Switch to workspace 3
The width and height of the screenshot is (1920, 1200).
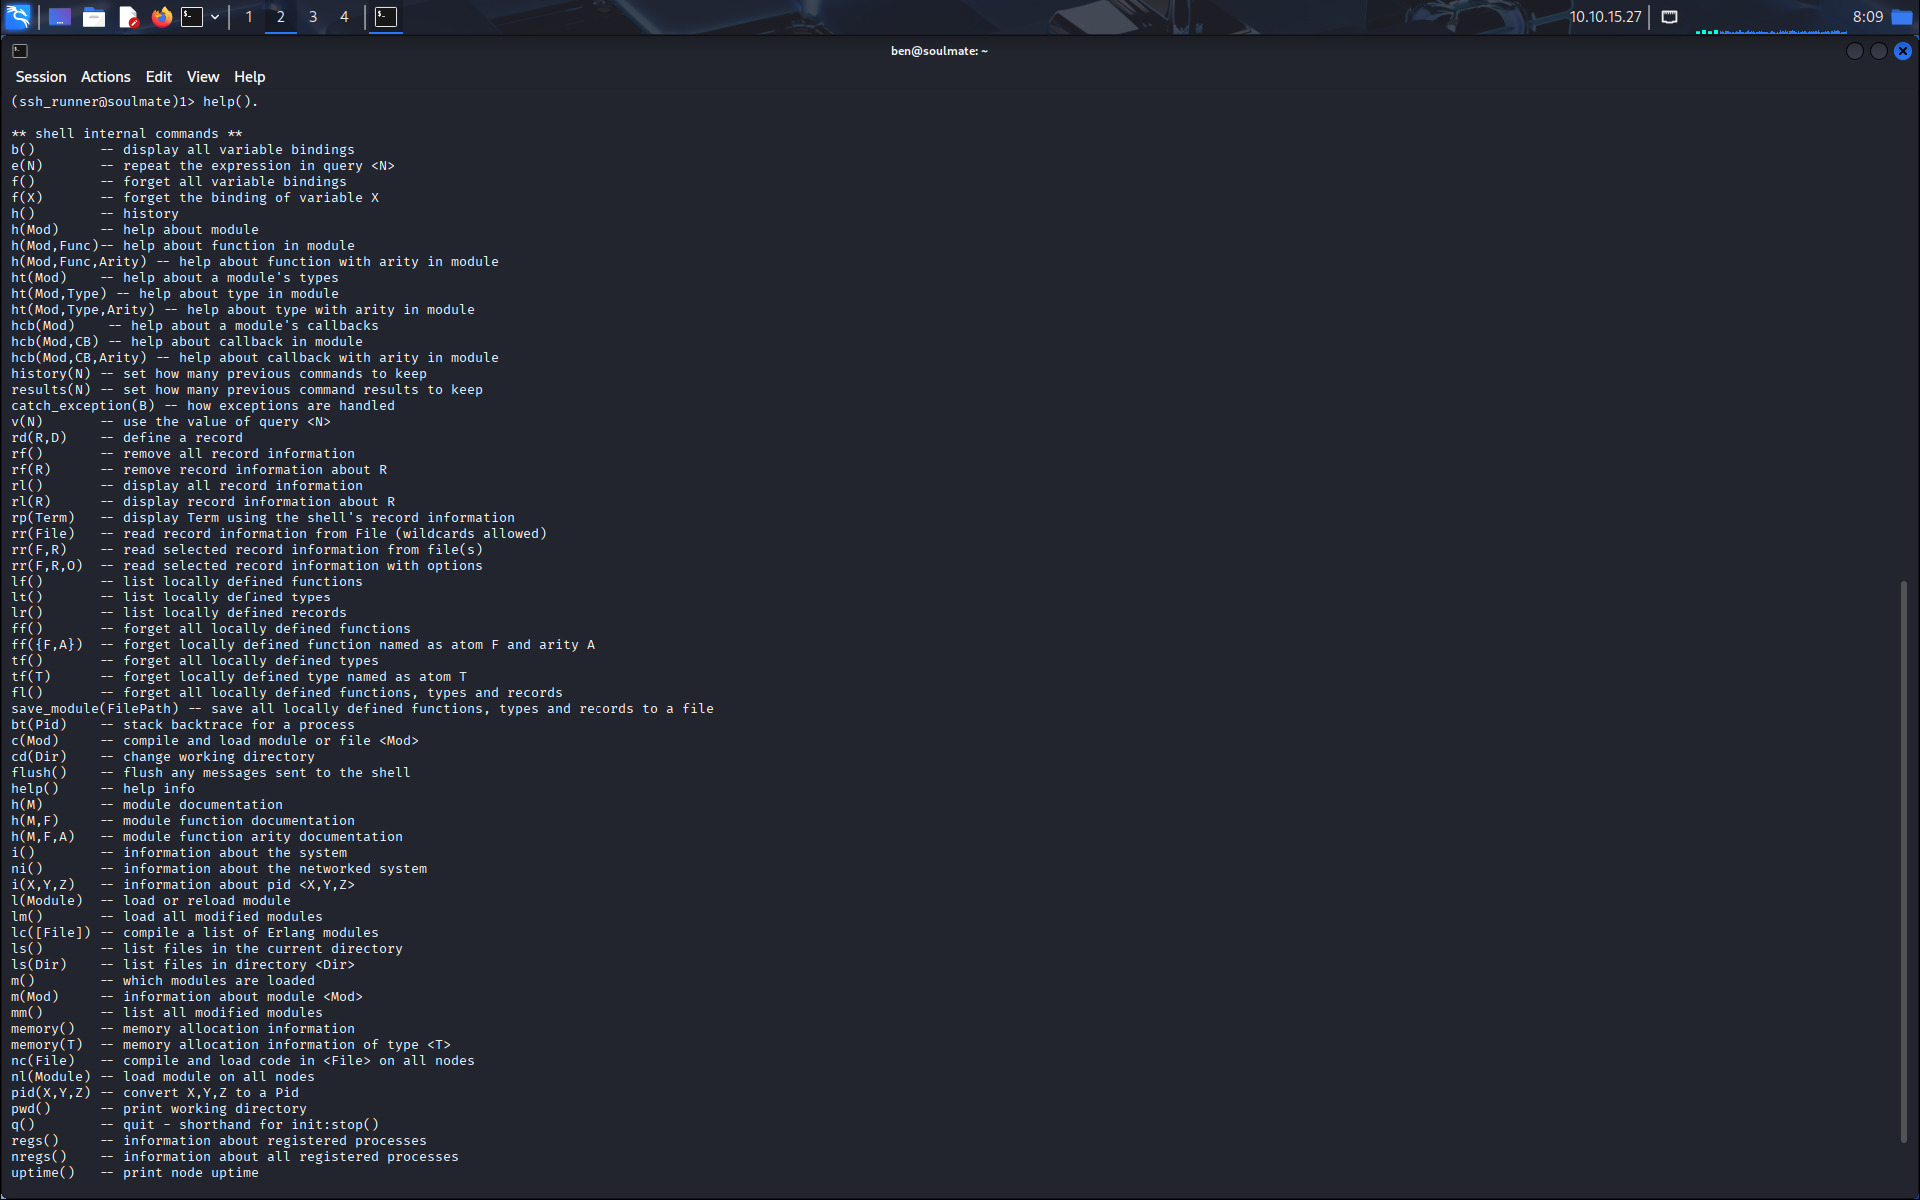(313, 17)
